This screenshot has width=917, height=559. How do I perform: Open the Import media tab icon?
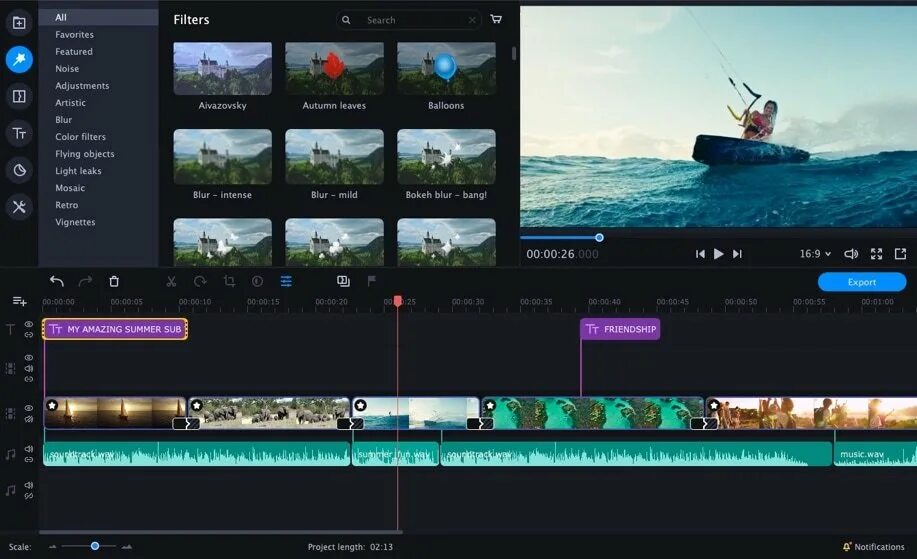(19, 23)
